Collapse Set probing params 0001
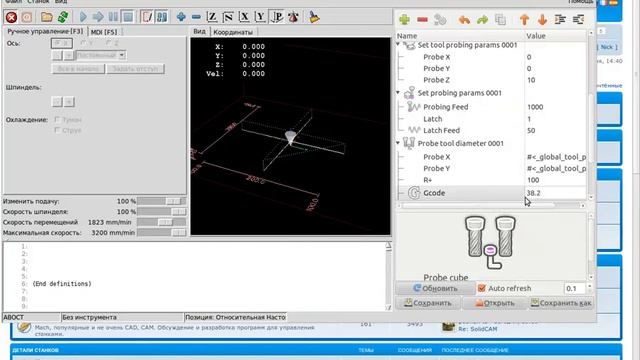Screen dimensions: 640x360 [398, 93]
